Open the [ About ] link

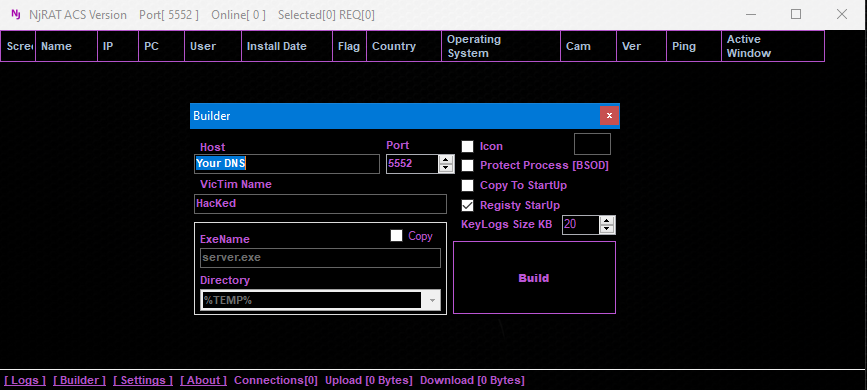click(203, 381)
